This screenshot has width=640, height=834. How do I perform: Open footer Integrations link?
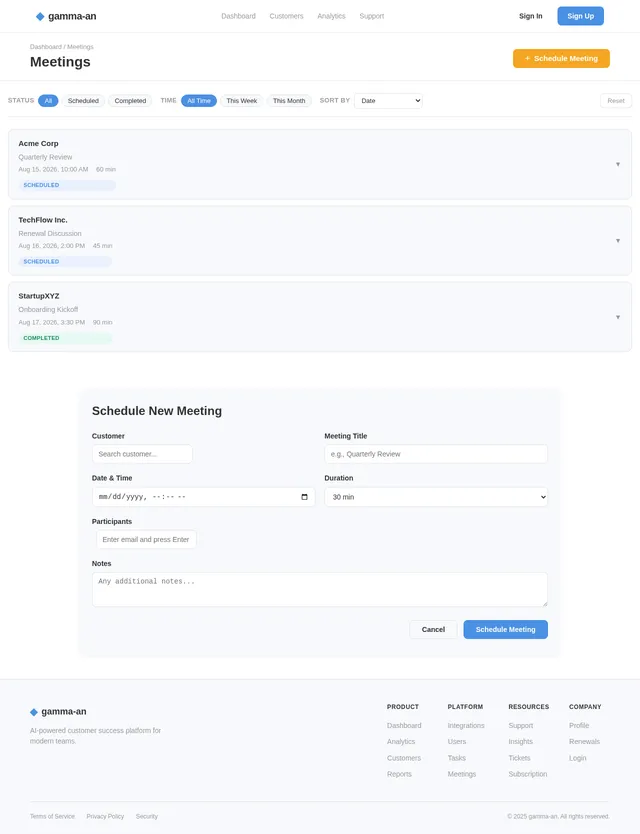tap(466, 725)
